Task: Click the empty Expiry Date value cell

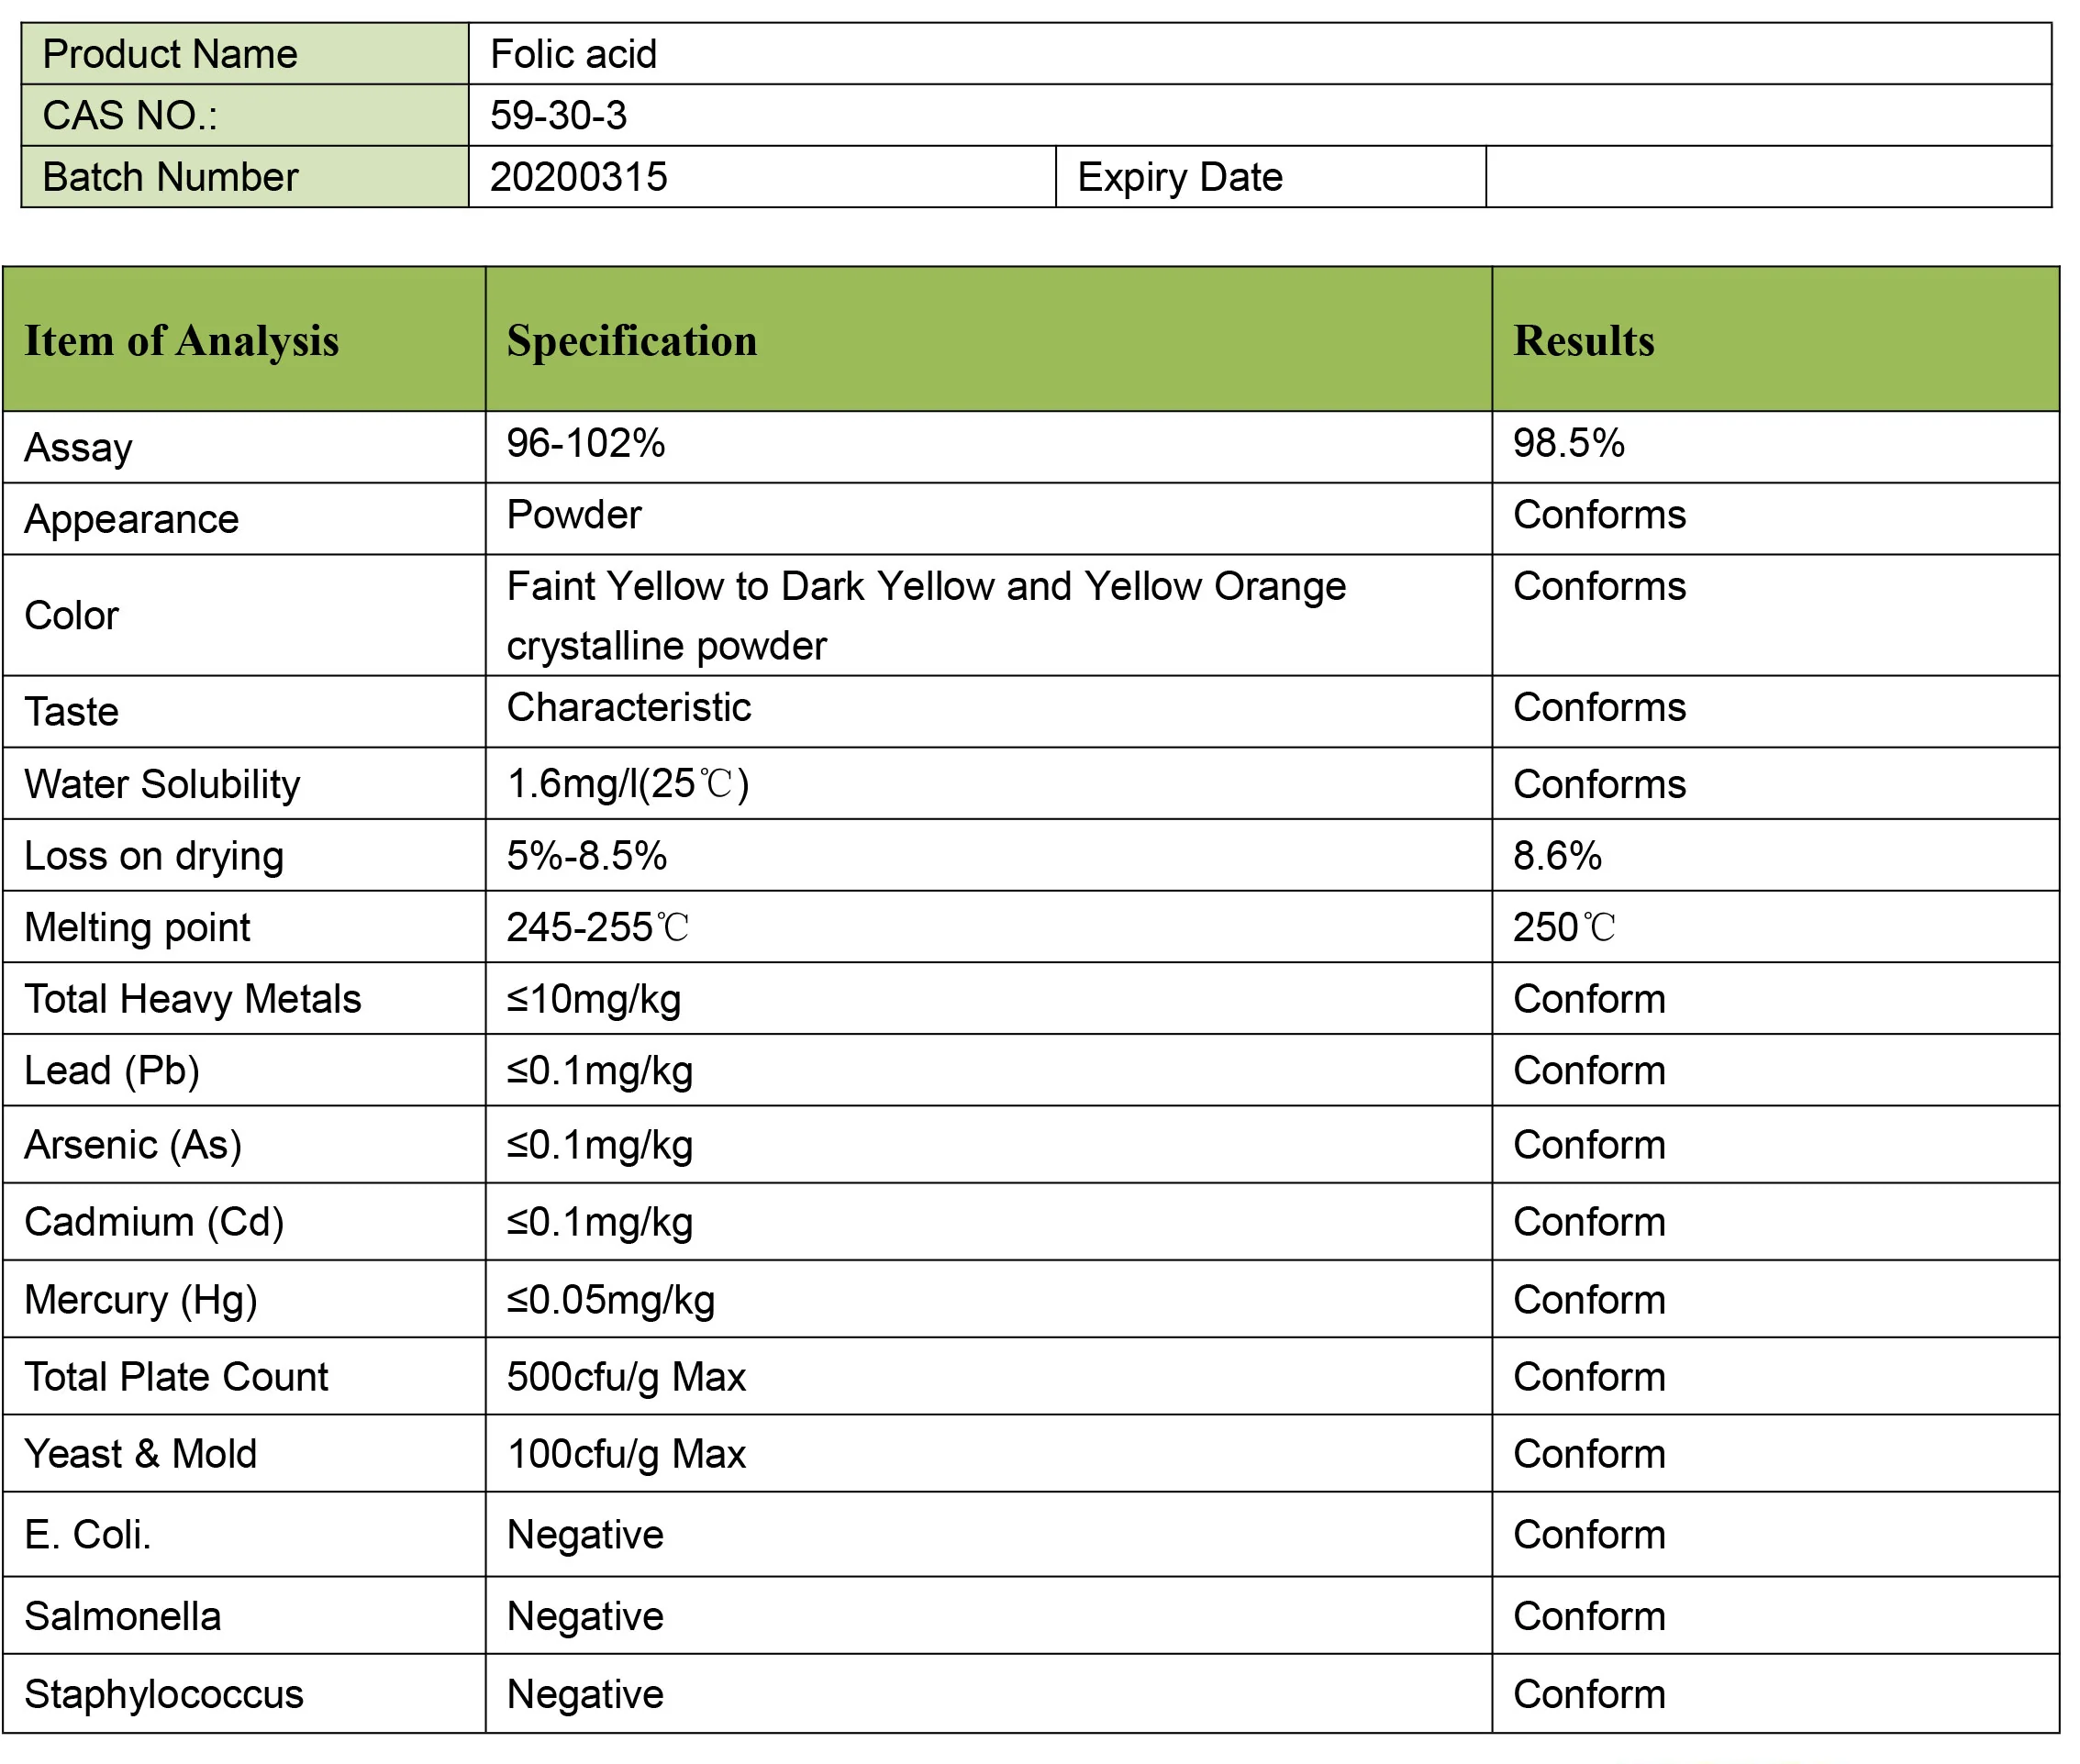Action: [x=1766, y=177]
